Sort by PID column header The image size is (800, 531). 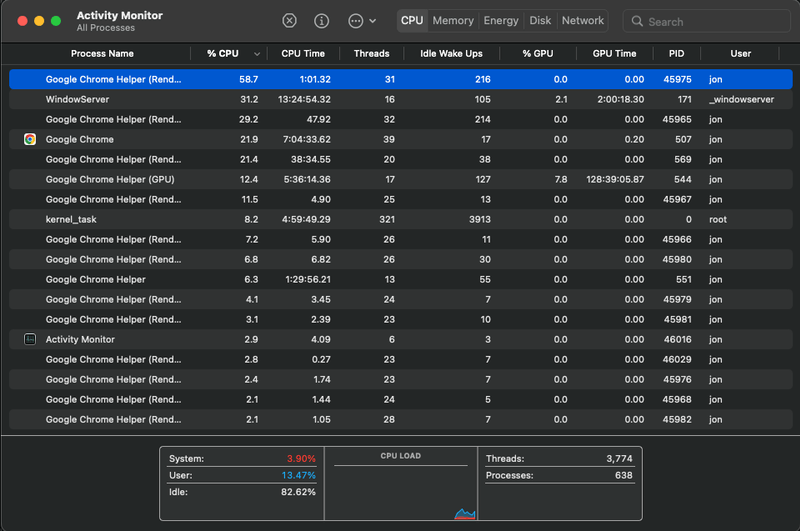[677, 54]
